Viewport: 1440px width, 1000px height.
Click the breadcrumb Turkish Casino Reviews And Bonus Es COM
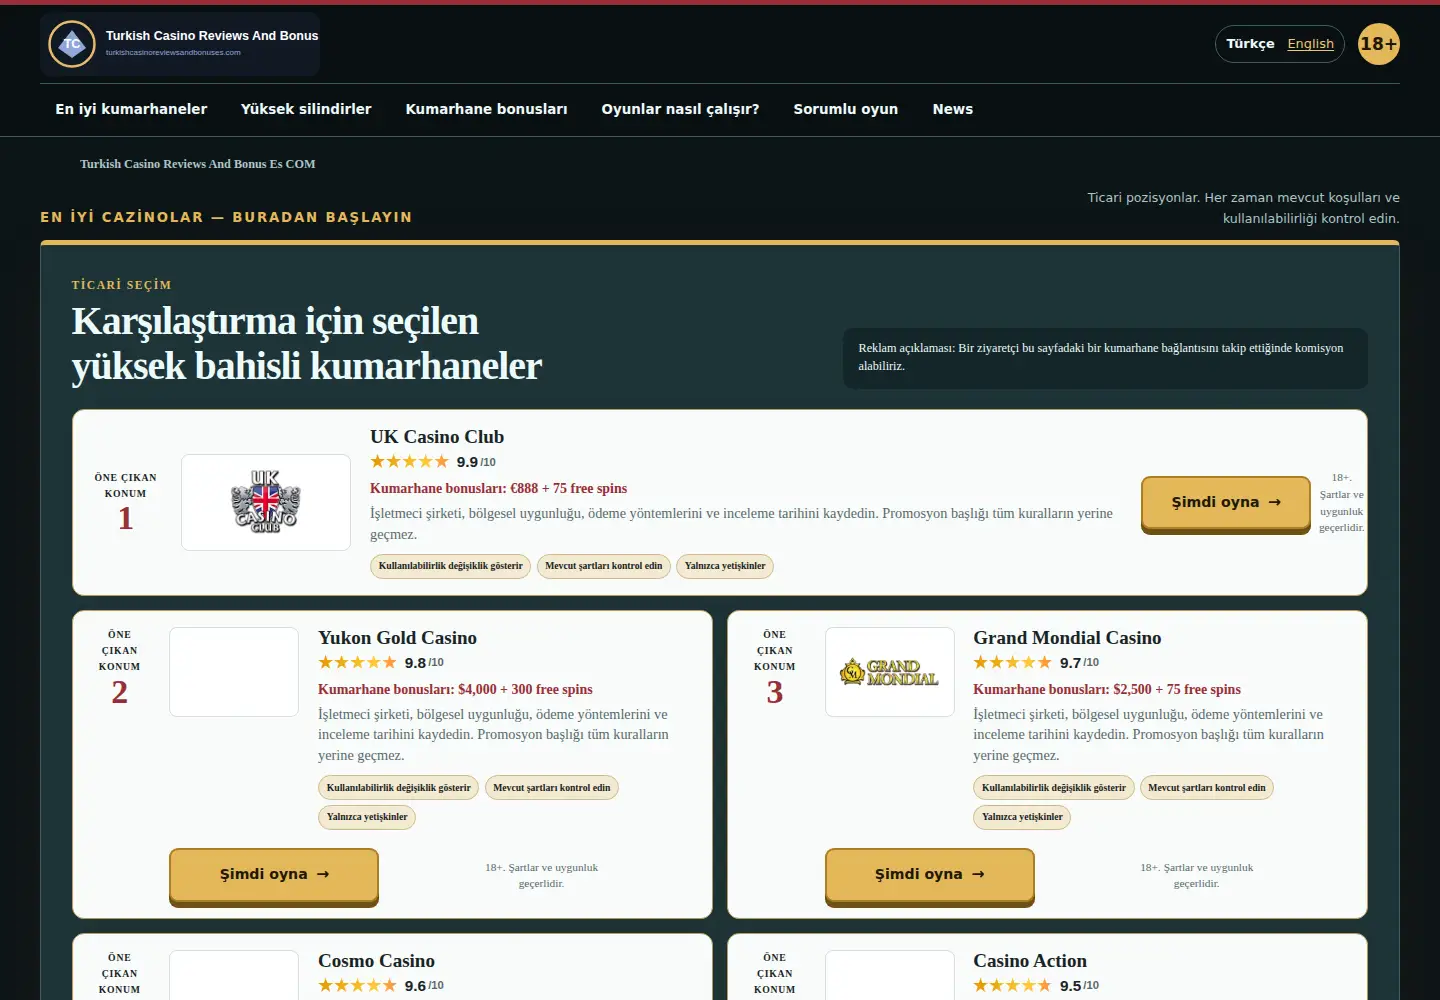point(198,164)
